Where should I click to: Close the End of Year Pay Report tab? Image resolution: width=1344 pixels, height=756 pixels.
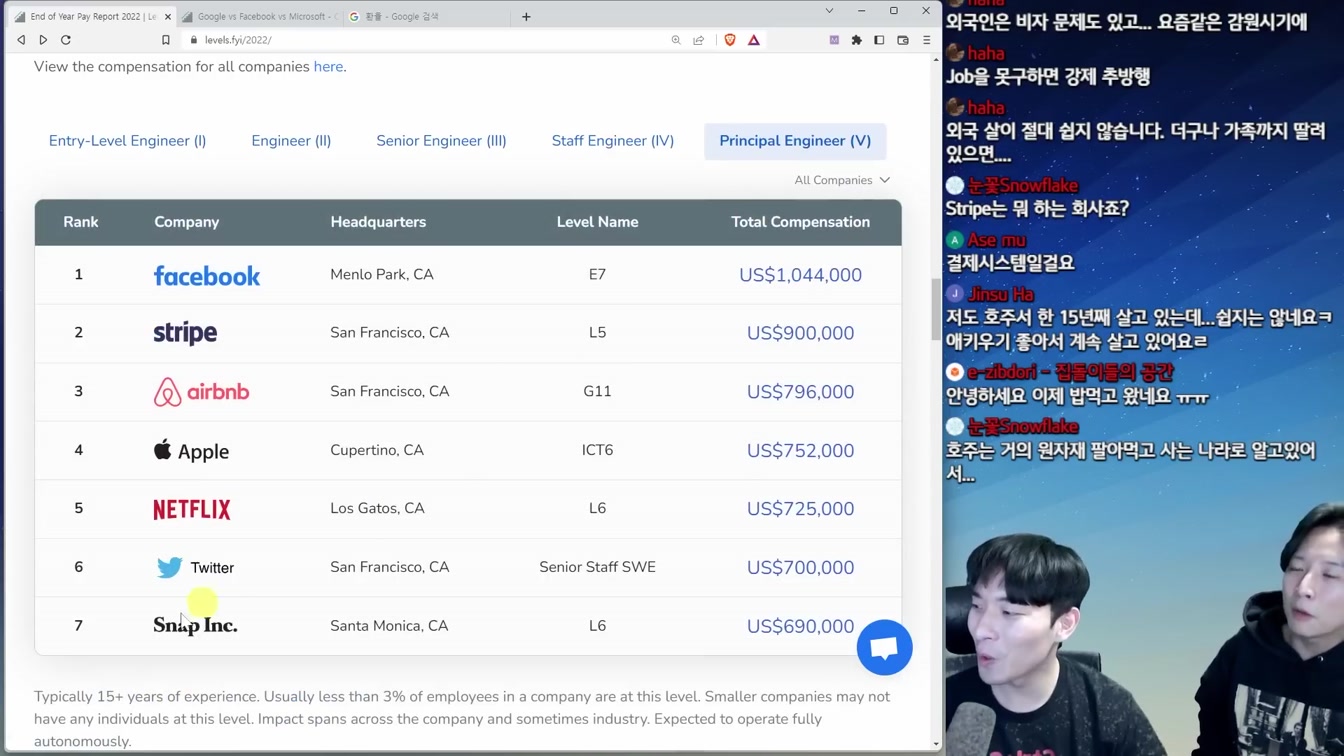tap(167, 17)
